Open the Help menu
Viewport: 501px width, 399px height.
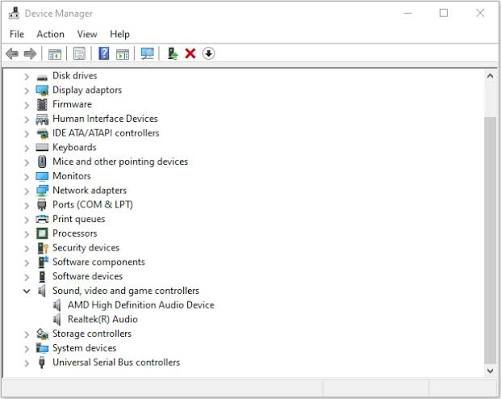[120, 34]
